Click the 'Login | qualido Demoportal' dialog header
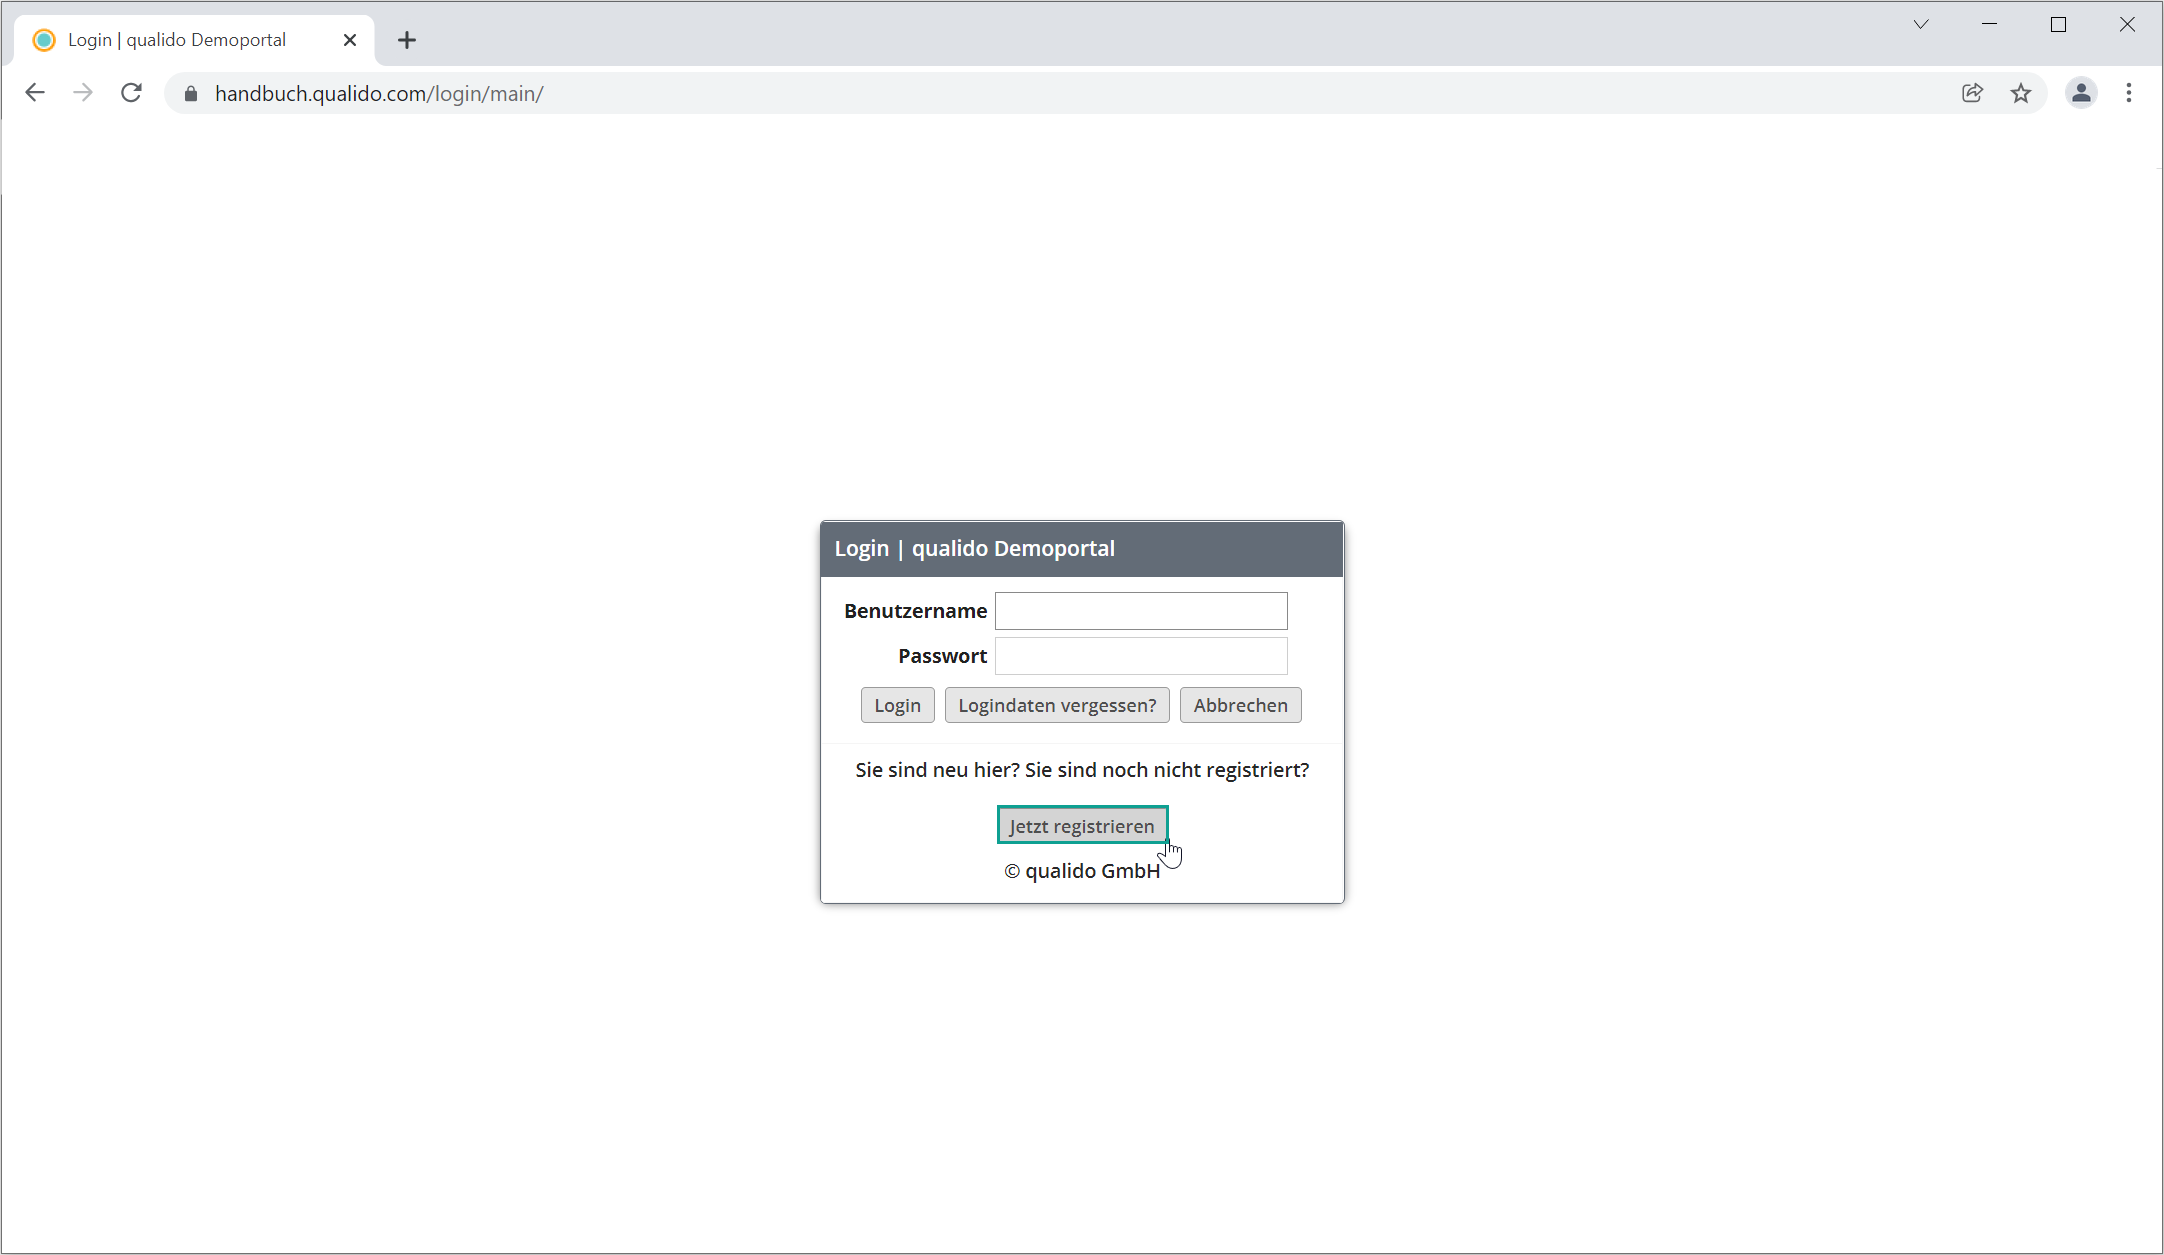Viewport: 2164px width, 1255px height. pyautogui.click(x=1082, y=549)
